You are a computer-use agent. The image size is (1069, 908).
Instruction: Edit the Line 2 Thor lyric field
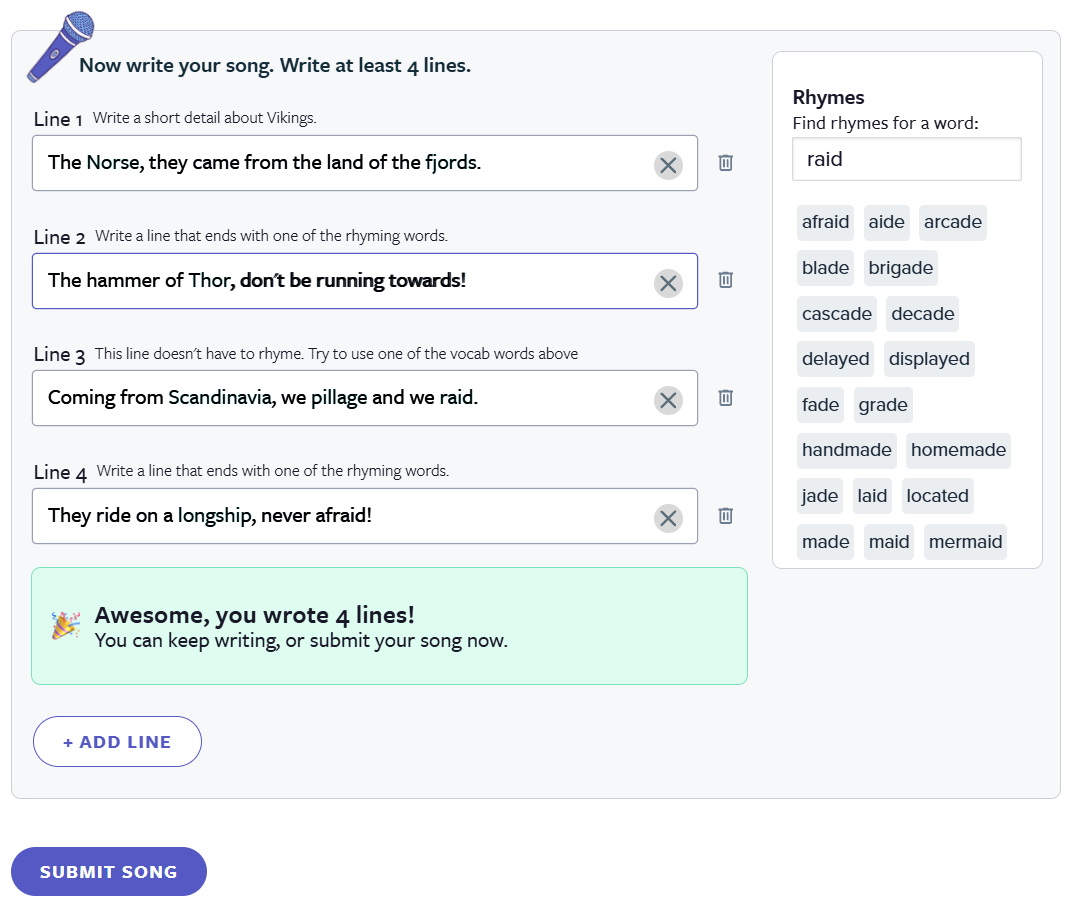coord(365,281)
